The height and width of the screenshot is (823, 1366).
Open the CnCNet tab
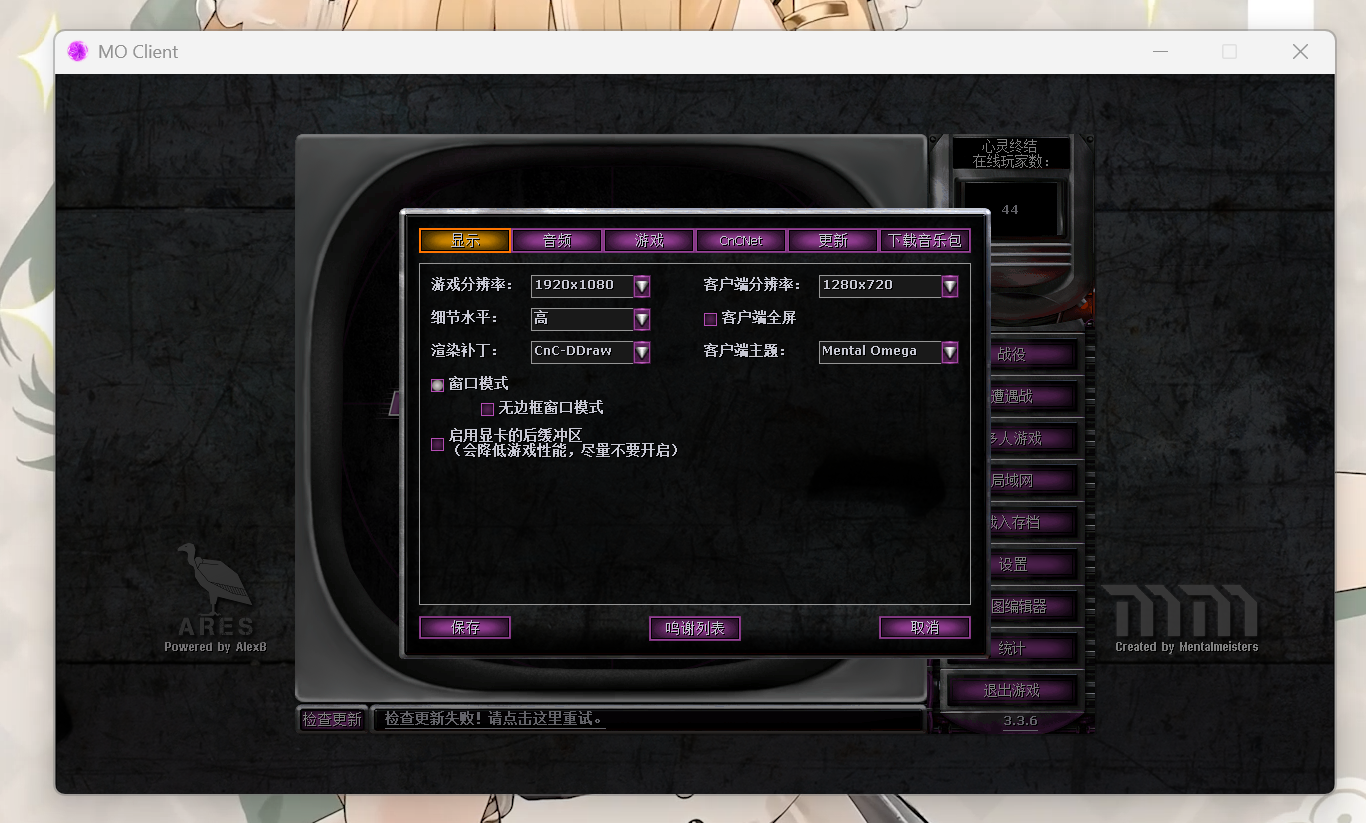[741, 241]
